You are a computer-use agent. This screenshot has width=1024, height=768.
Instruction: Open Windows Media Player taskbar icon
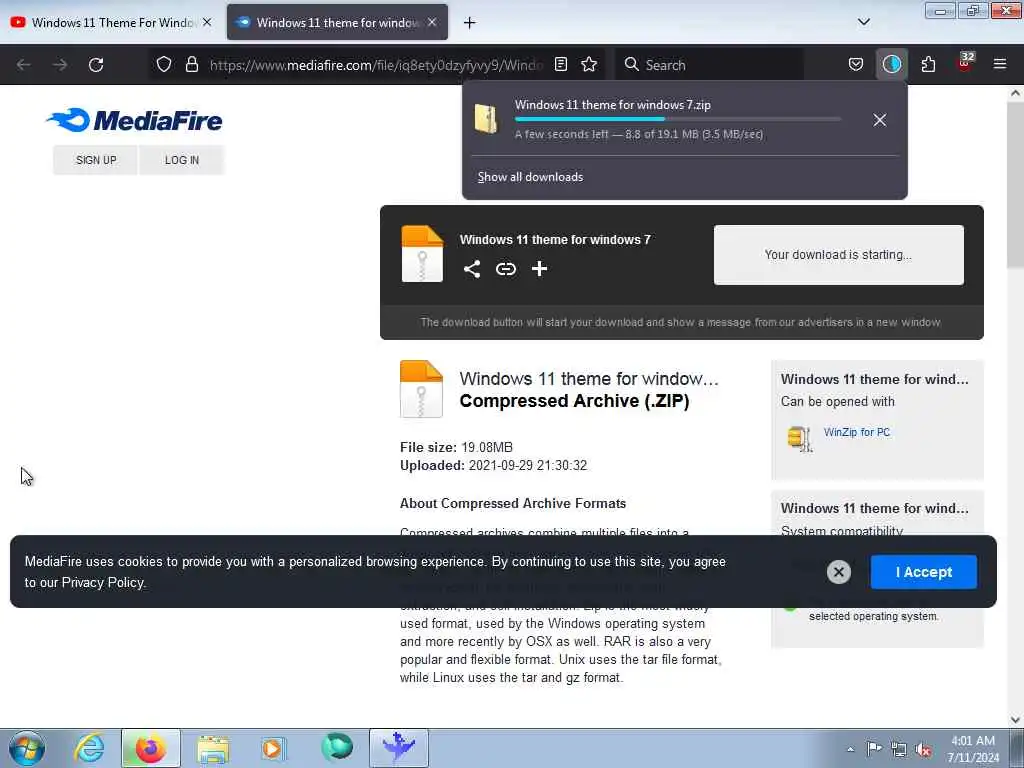pyautogui.click(x=273, y=748)
